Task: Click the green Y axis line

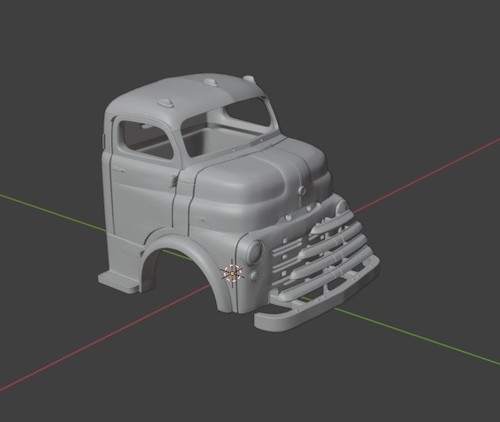Action: (417, 337)
